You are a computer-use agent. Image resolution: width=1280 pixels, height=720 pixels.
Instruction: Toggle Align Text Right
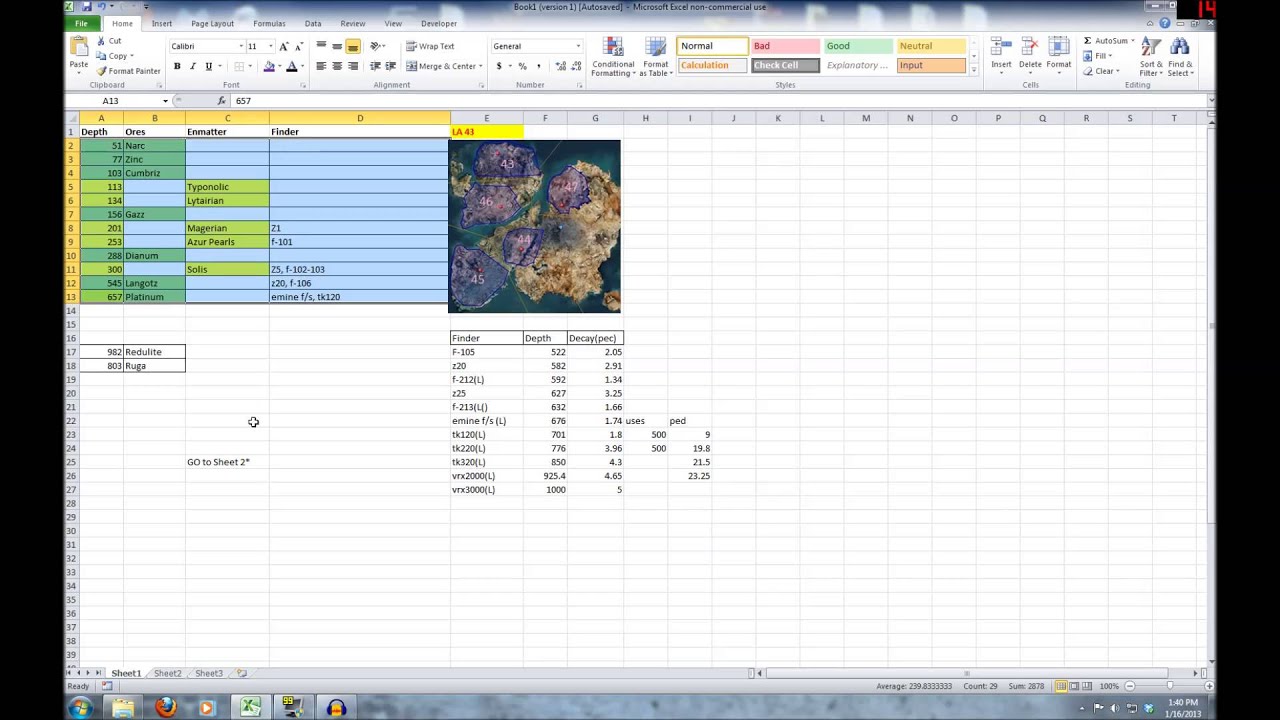pyautogui.click(x=353, y=66)
